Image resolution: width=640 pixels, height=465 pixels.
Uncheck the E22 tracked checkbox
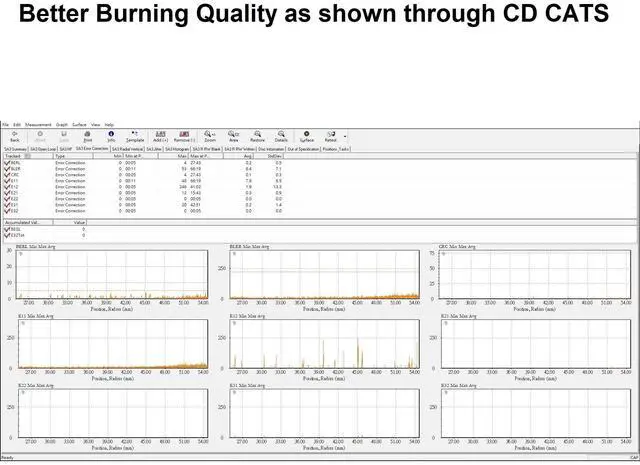[x=7, y=199]
